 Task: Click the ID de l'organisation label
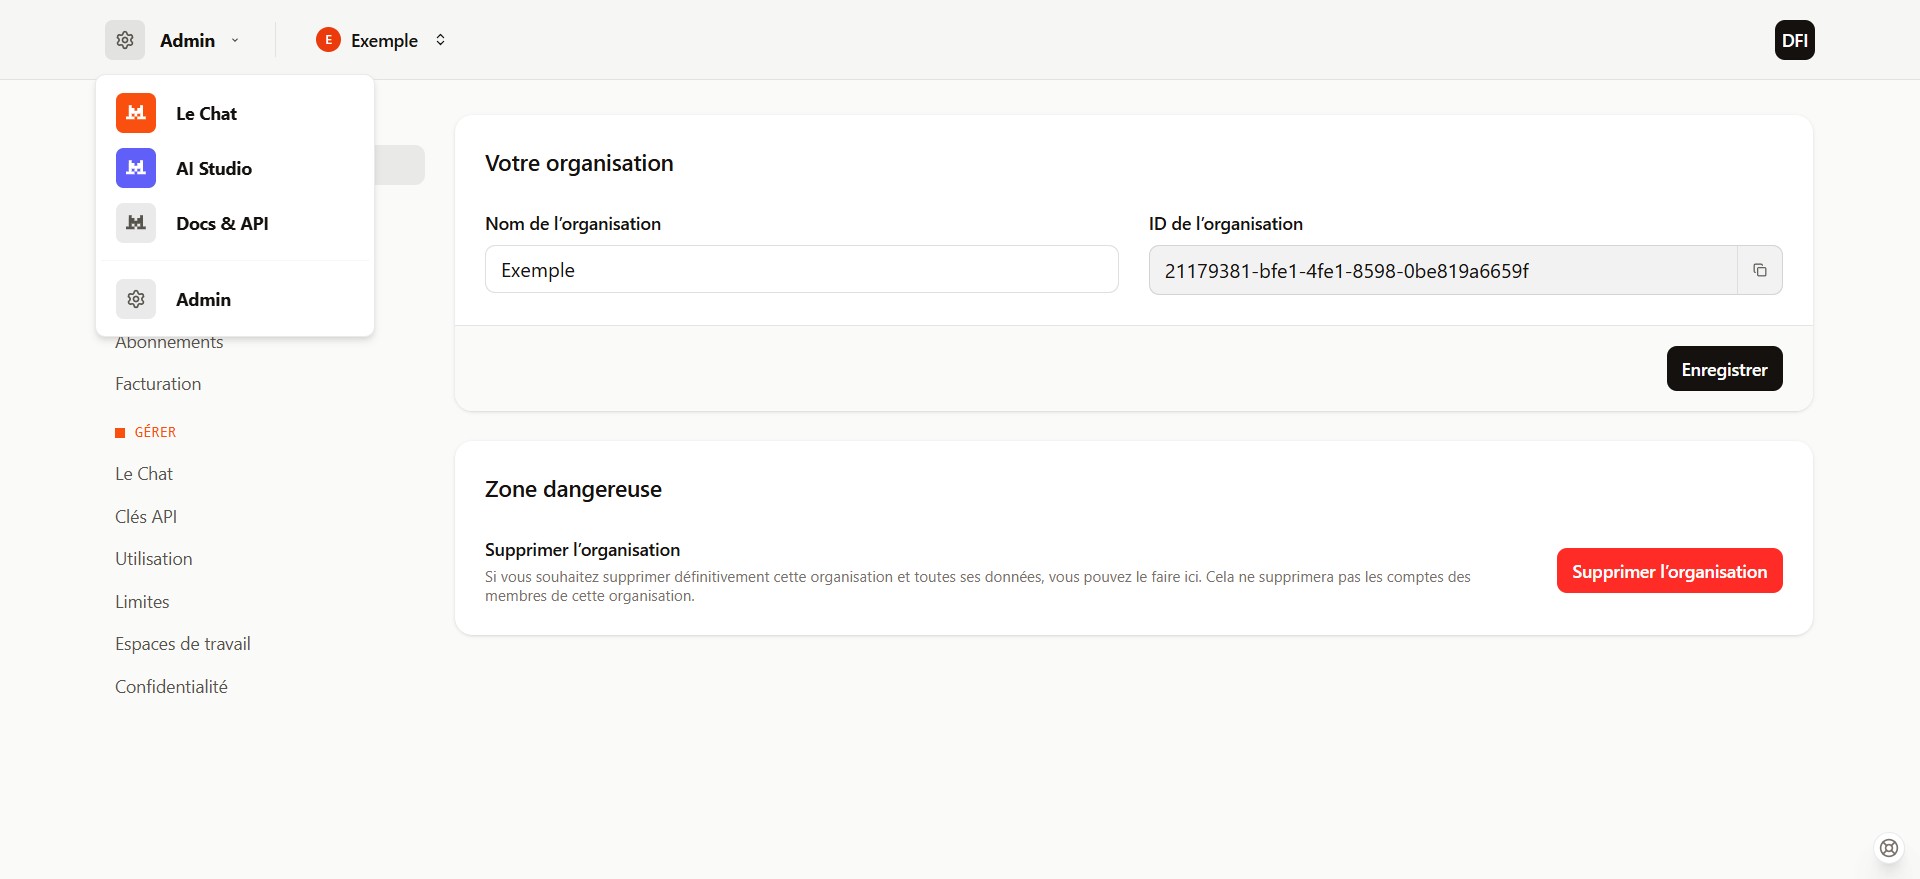(1226, 224)
